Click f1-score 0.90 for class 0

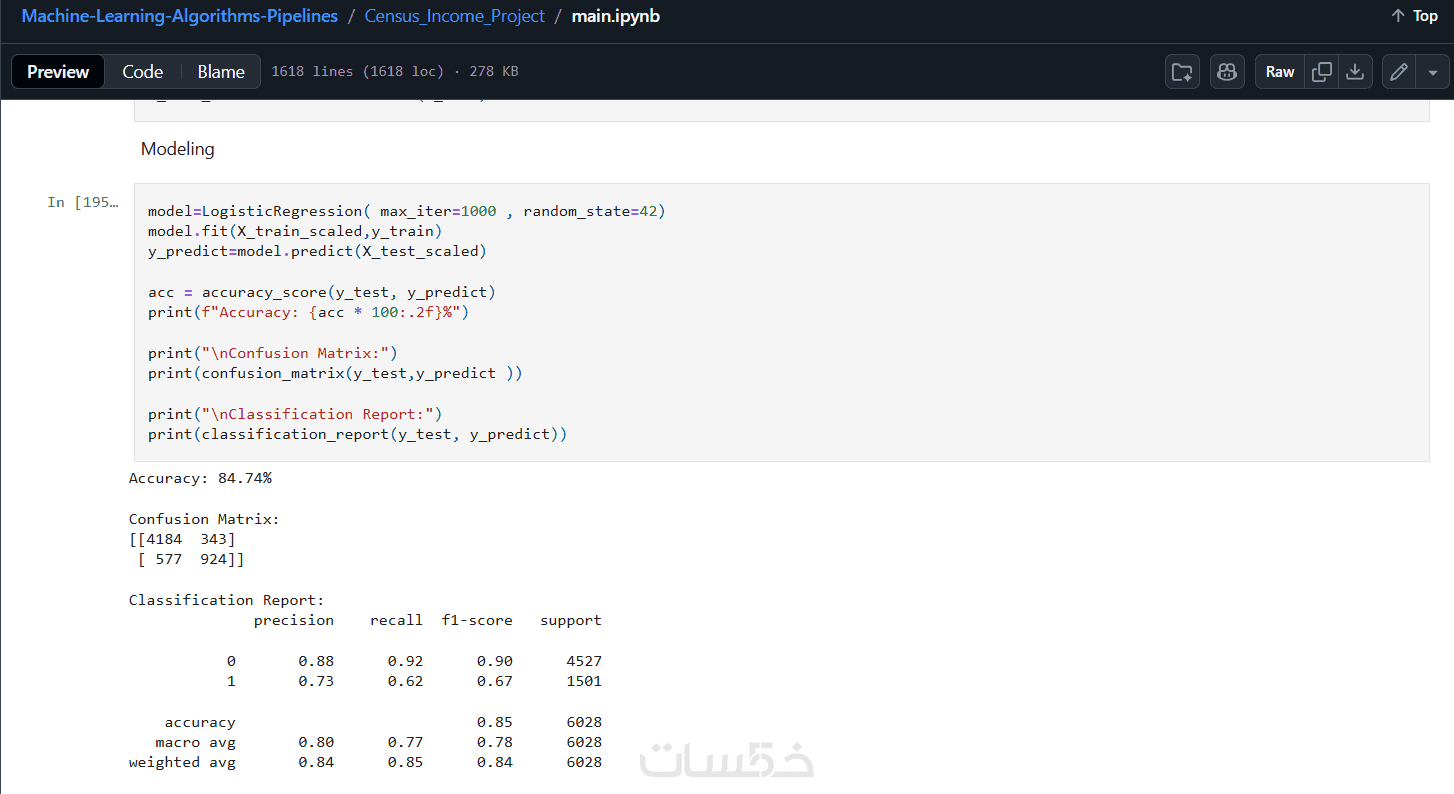pos(495,661)
